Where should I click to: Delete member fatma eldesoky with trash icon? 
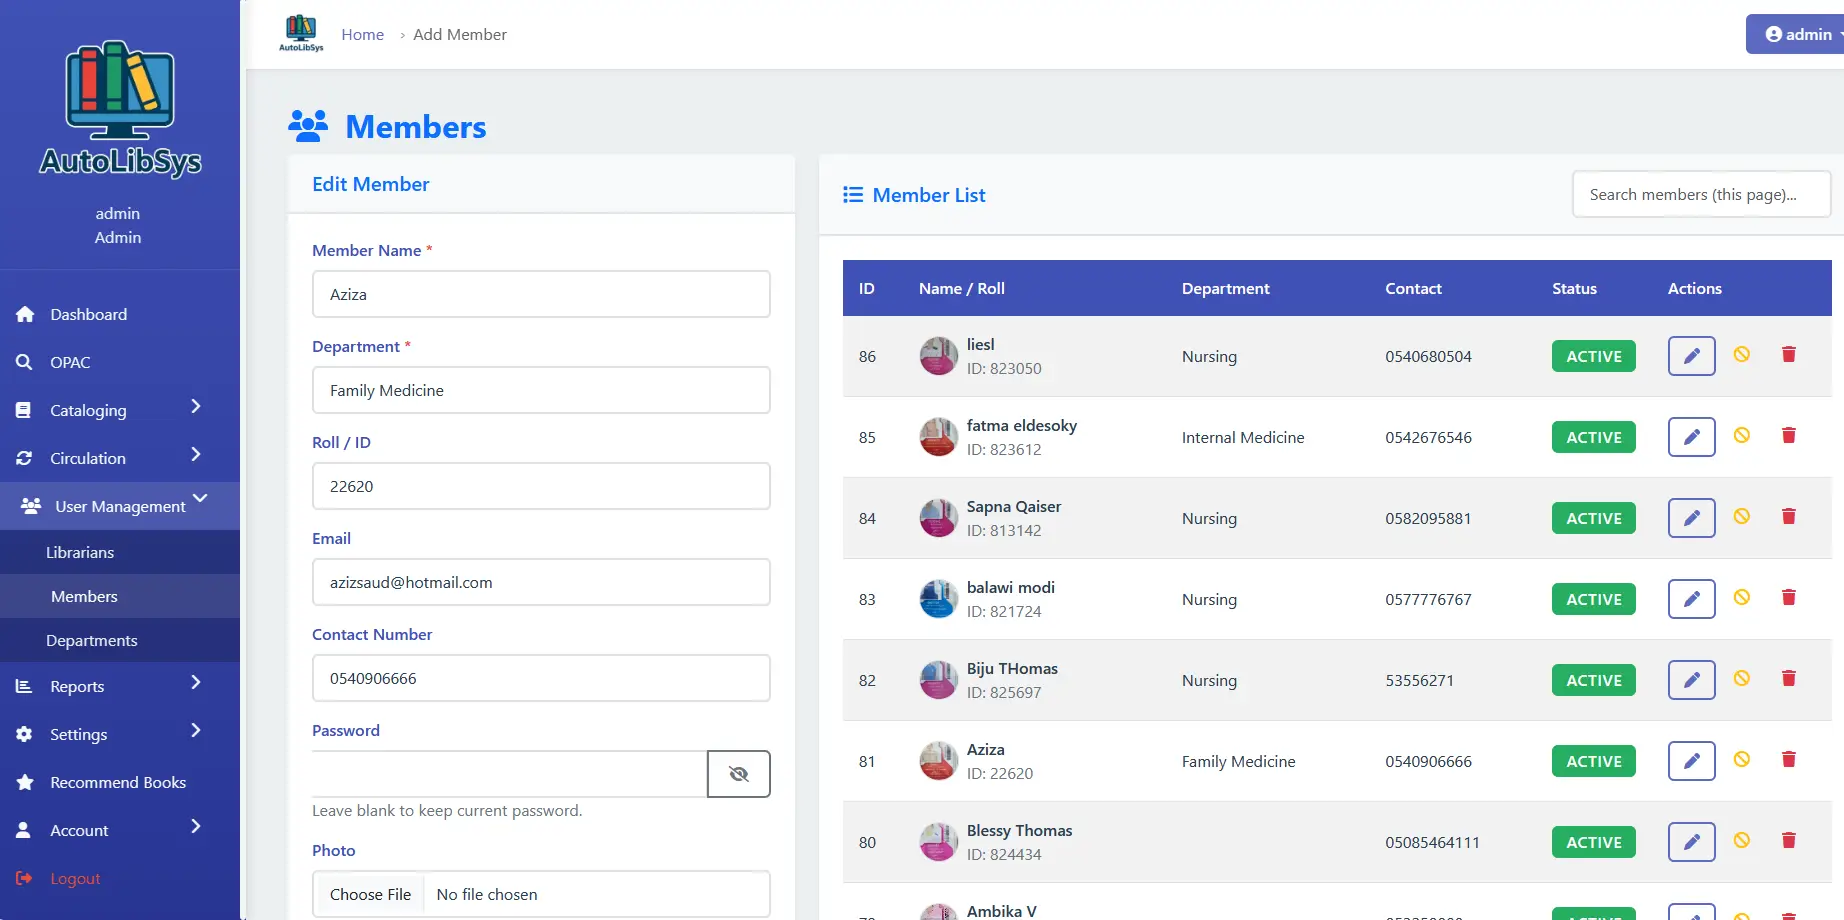[x=1788, y=436]
